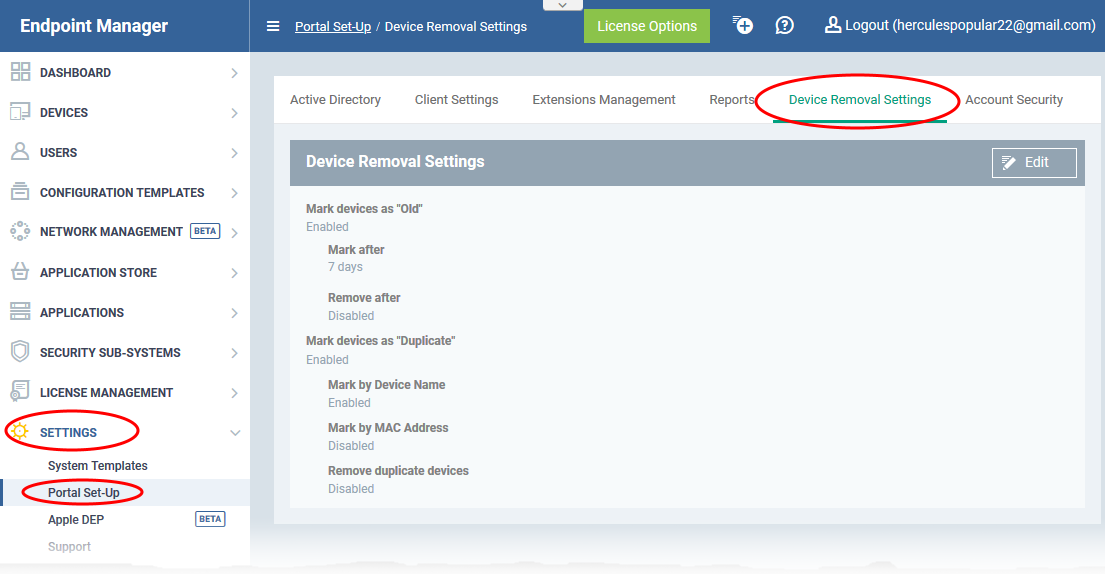
Task: Click the License Management certificate icon
Action: coord(20,392)
